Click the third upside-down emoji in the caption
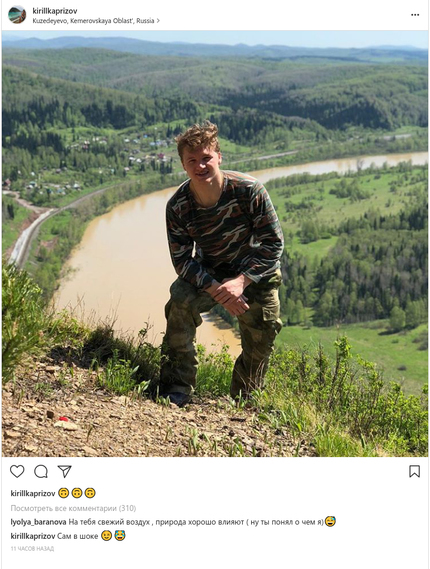This screenshot has width=430, height=569. coord(90,493)
